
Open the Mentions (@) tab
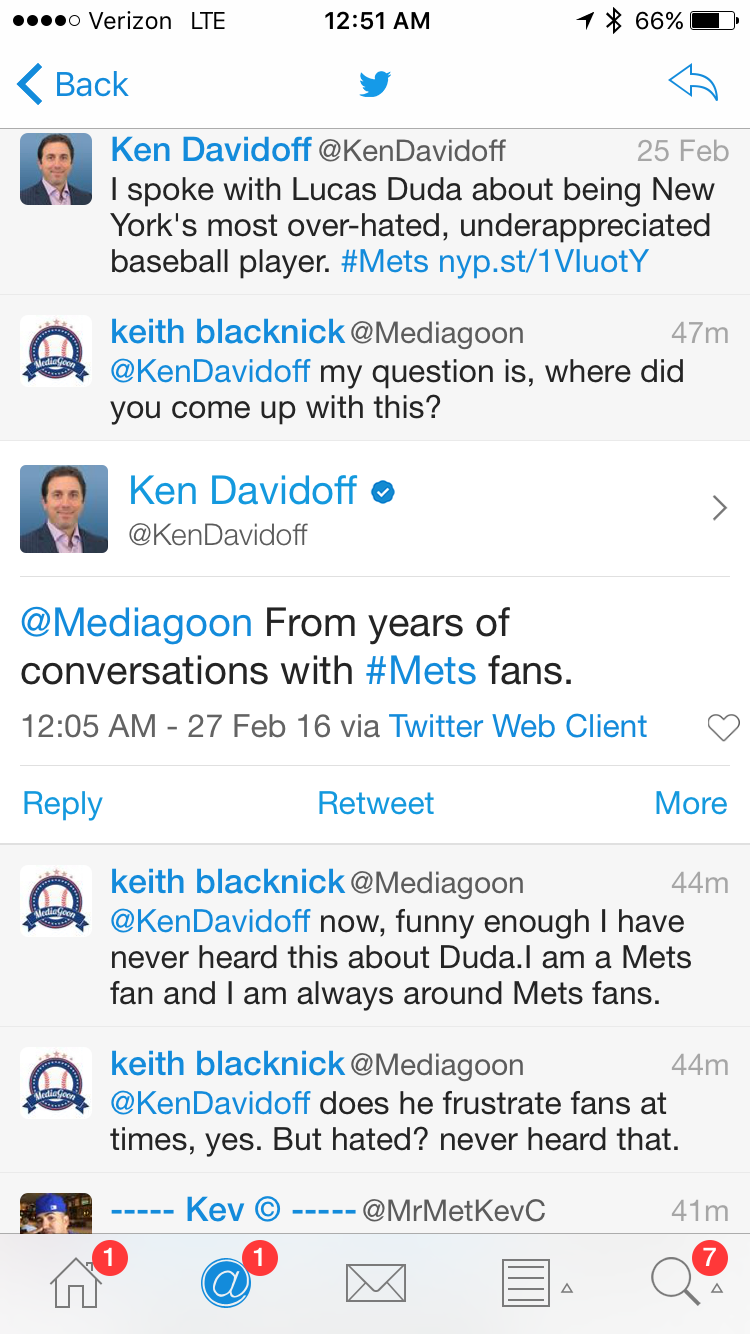click(226, 1282)
